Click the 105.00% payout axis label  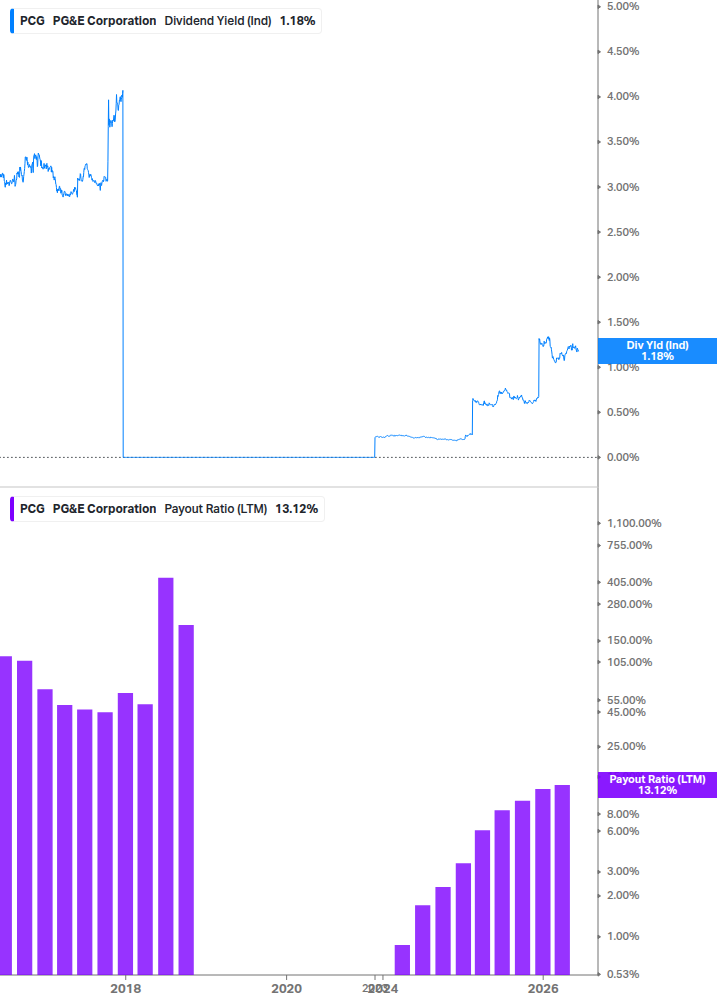629,662
